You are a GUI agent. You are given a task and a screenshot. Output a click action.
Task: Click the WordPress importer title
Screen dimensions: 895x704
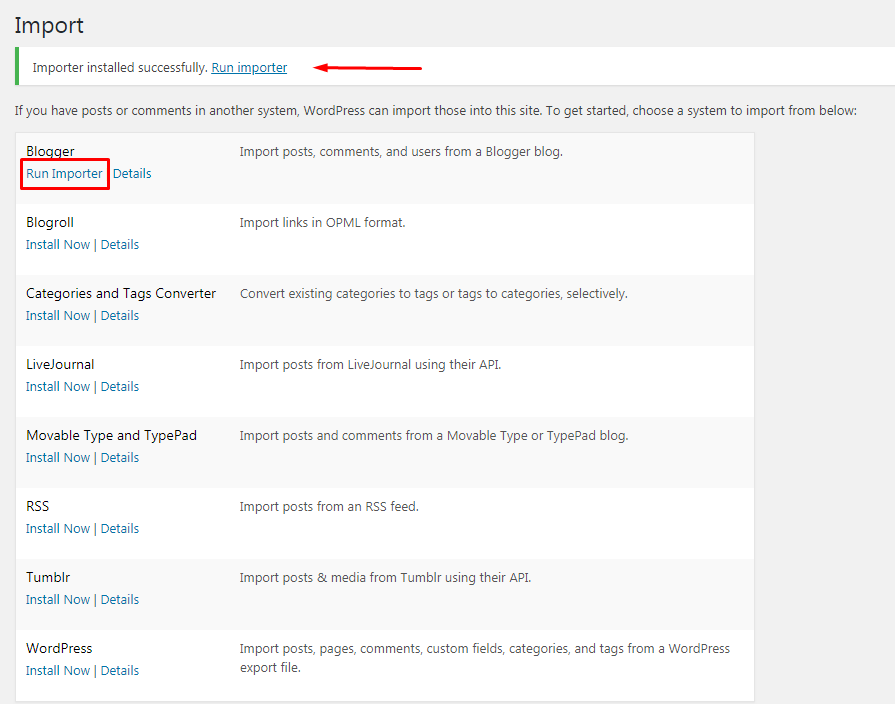59,648
